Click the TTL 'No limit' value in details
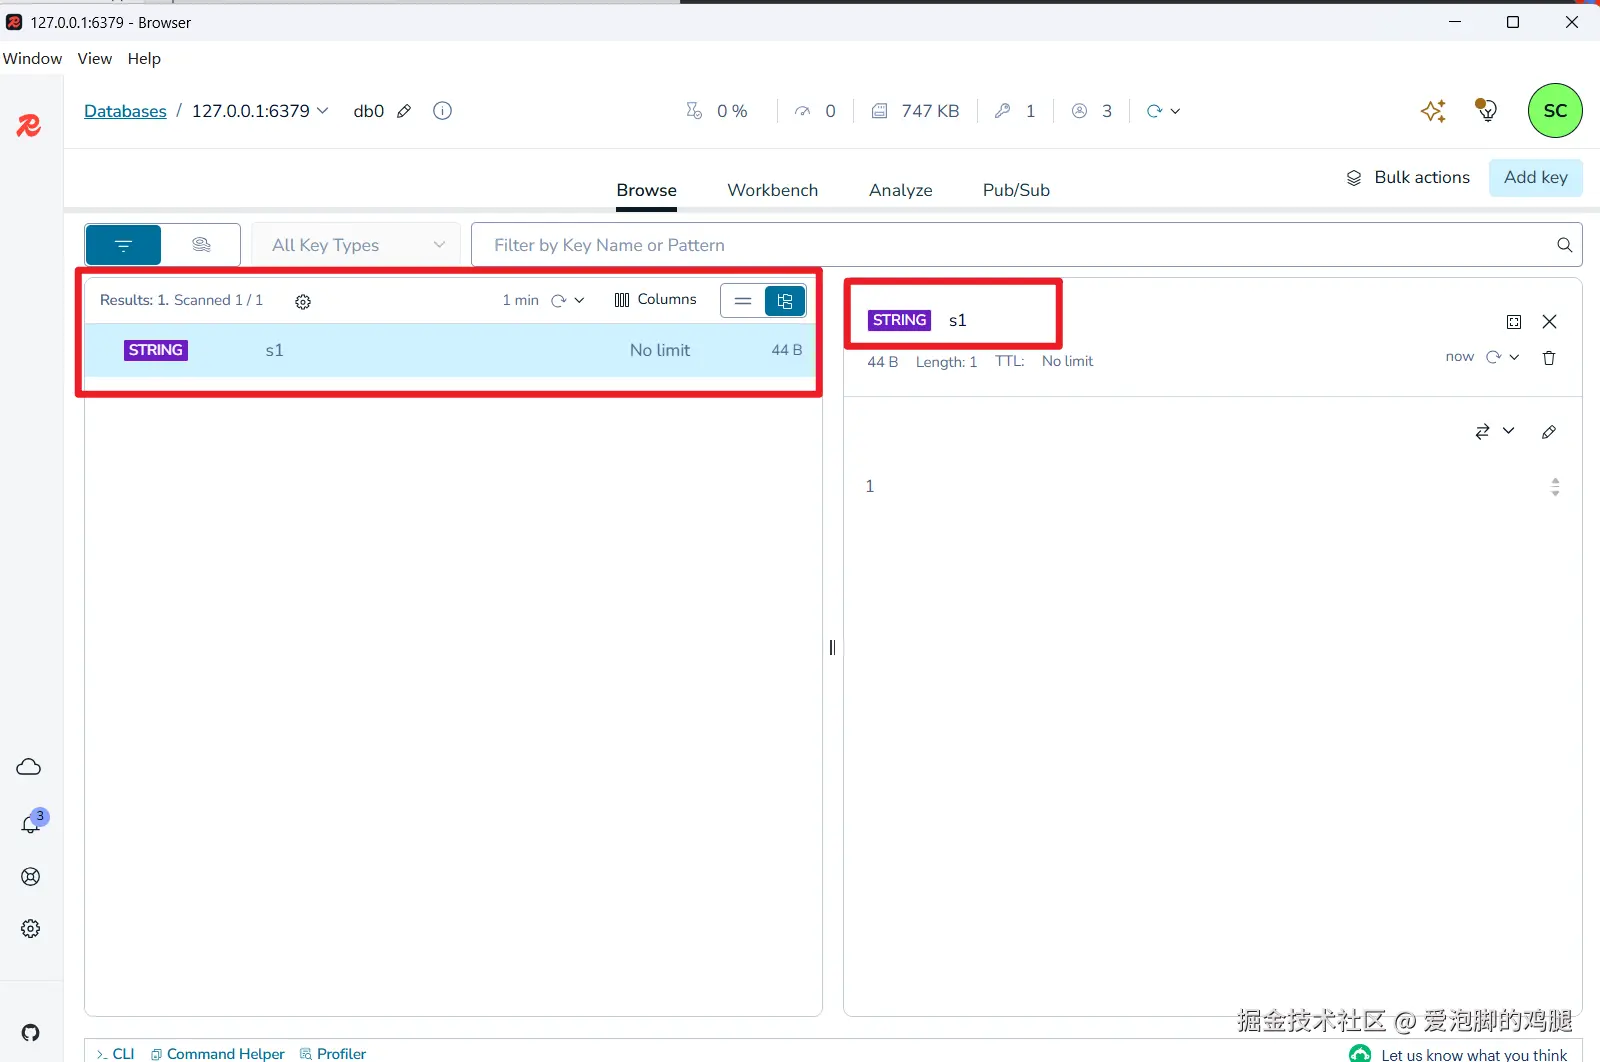The image size is (1600, 1062). (1067, 361)
